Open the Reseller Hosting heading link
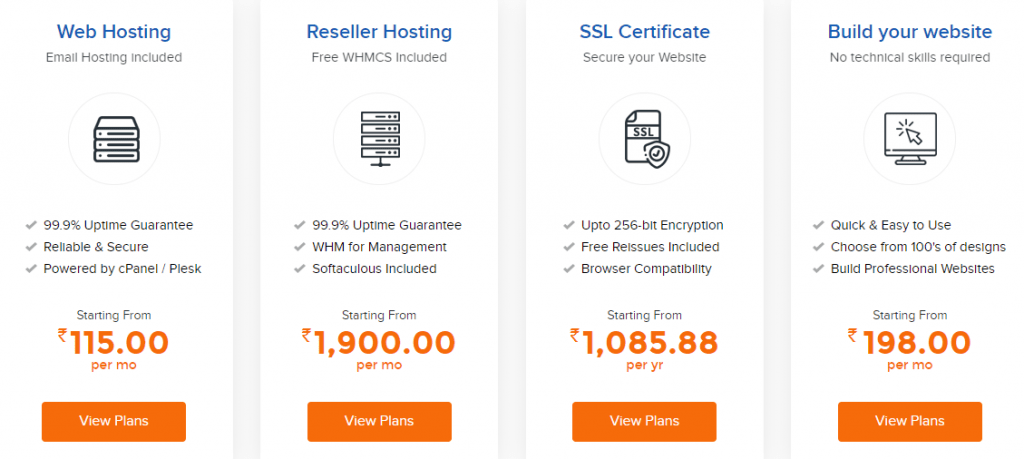This screenshot has width=1024, height=459. click(379, 31)
